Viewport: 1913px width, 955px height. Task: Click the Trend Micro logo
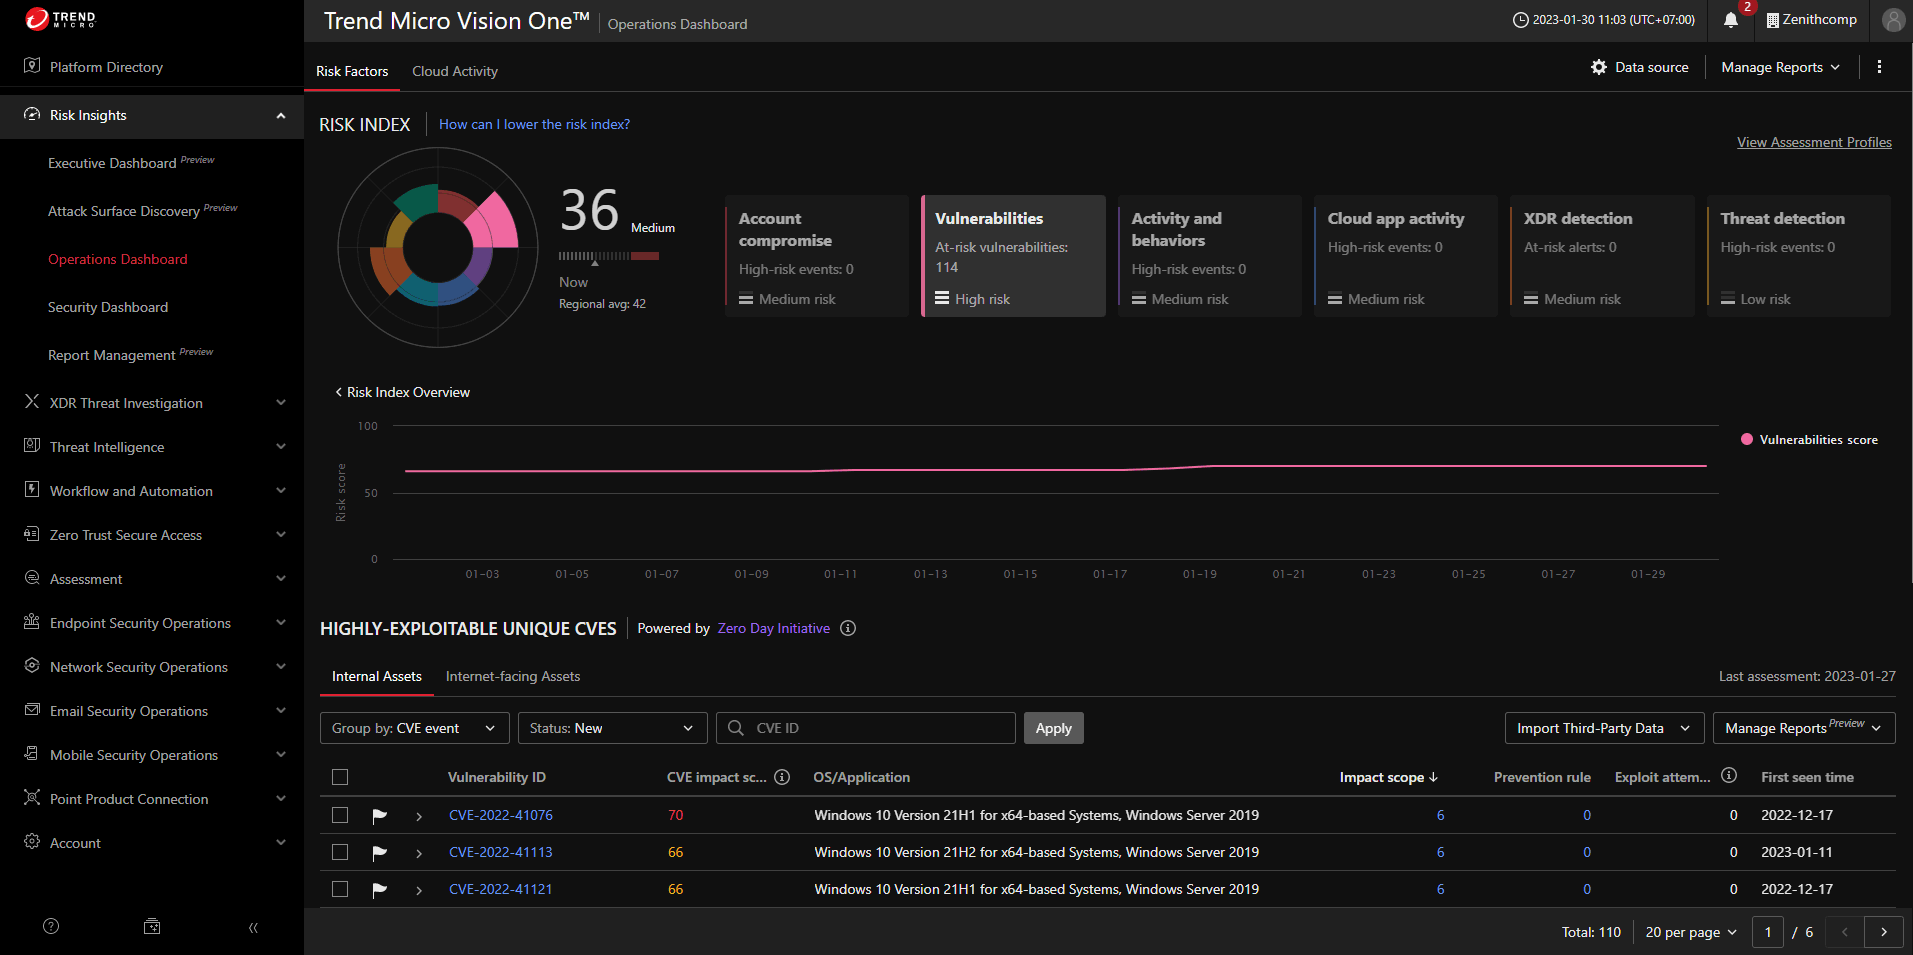pyautogui.click(x=60, y=19)
